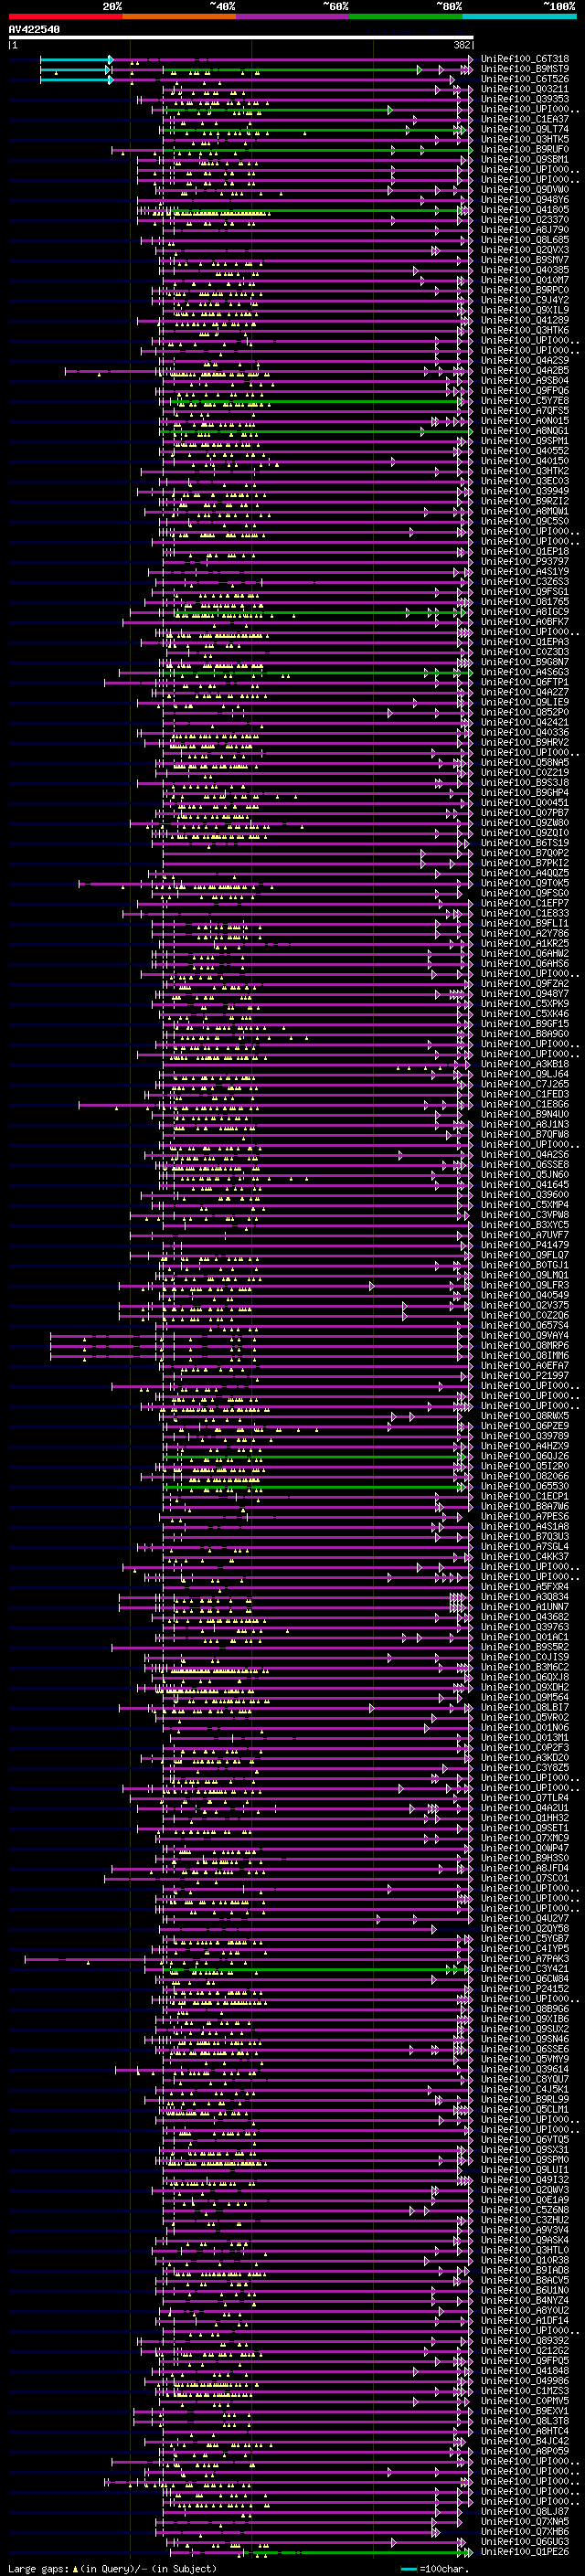The height and width of the screenshot is (2576, 585).
Task: Click the UniRef100_Q9VAY4 label
Action: pyautogui.click(x=525, y=1336)
